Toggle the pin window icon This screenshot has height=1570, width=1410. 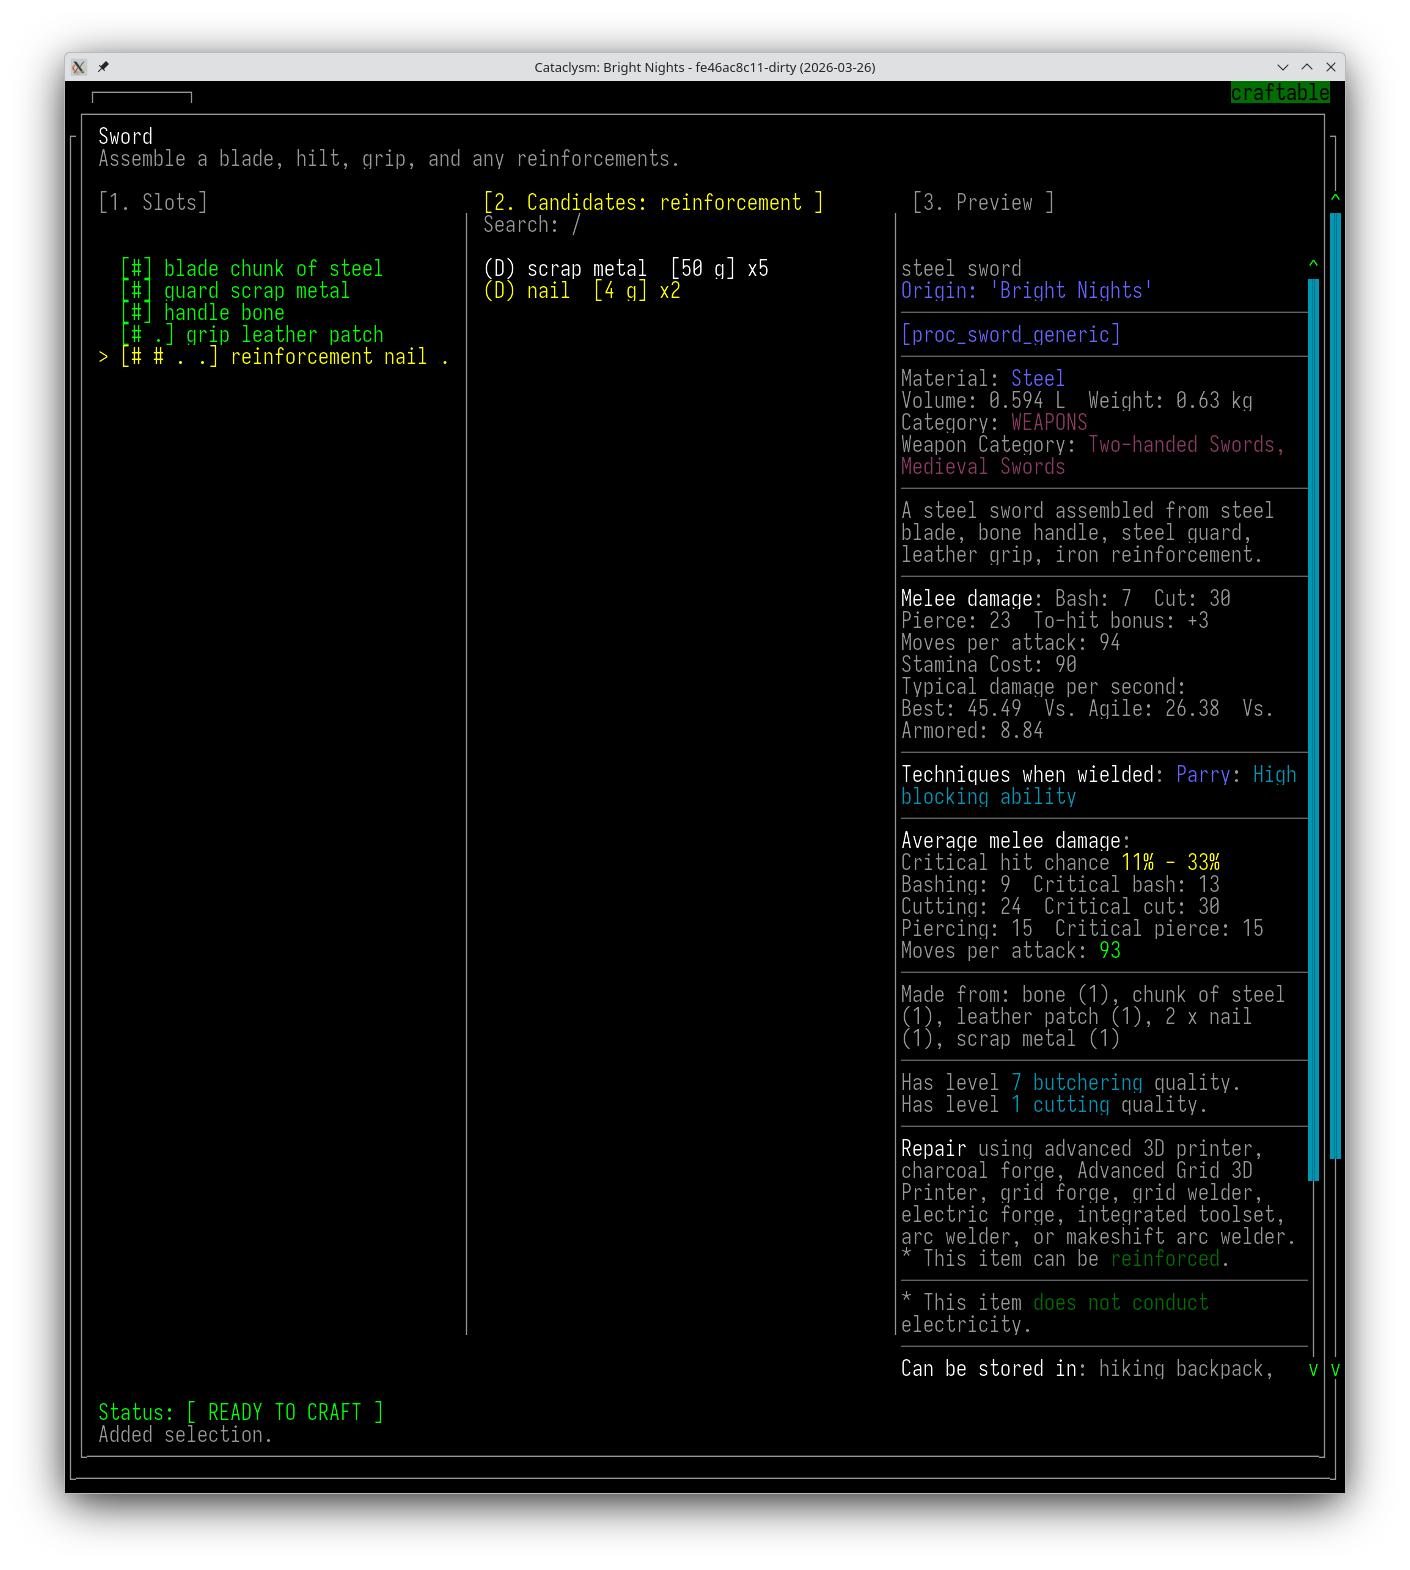103,67
